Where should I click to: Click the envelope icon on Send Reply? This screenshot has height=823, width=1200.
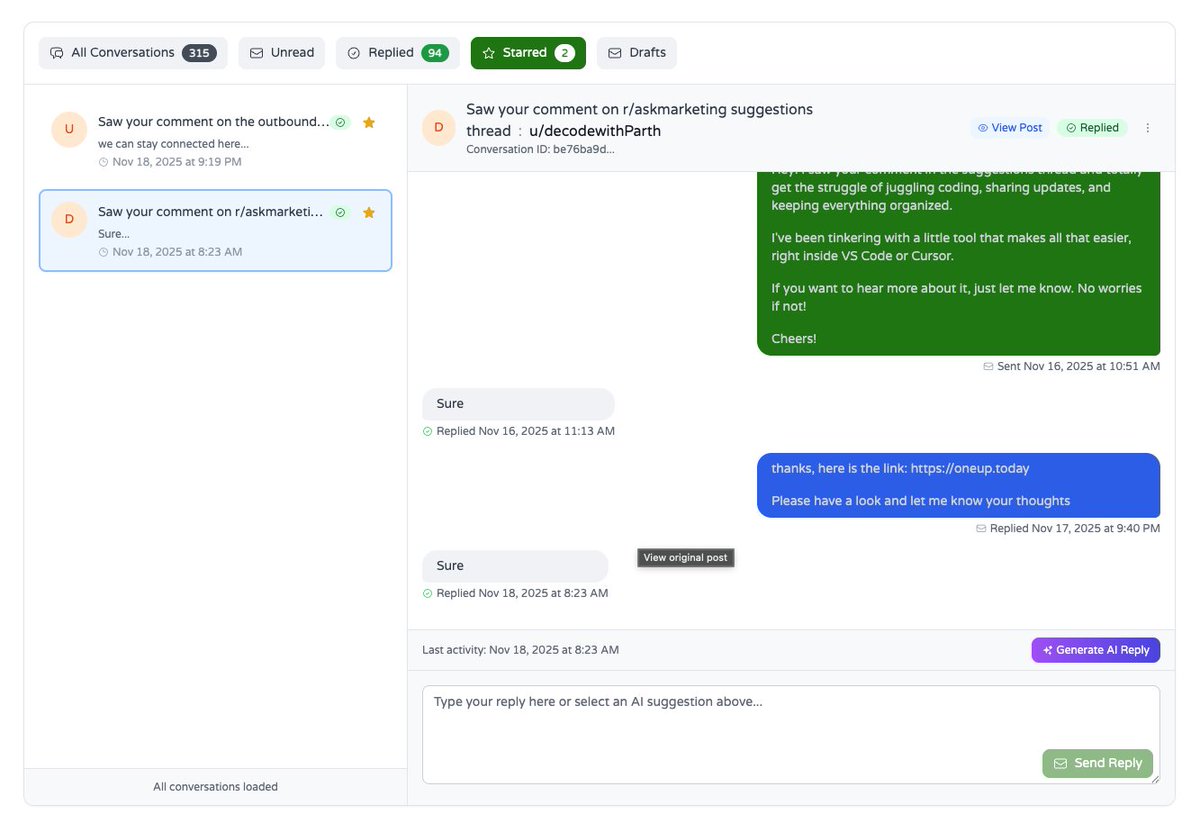1061,763
